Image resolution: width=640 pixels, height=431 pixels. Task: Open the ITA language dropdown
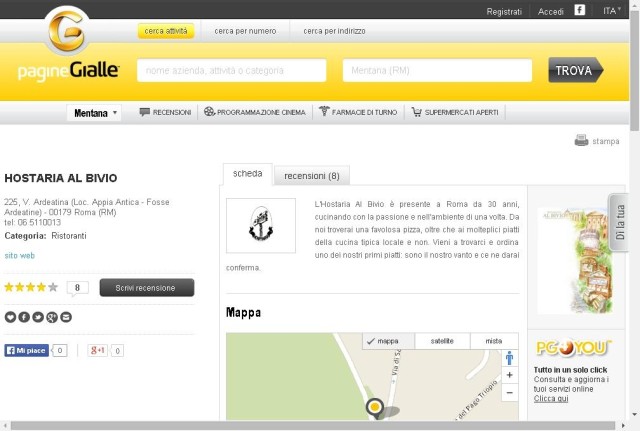612,11
